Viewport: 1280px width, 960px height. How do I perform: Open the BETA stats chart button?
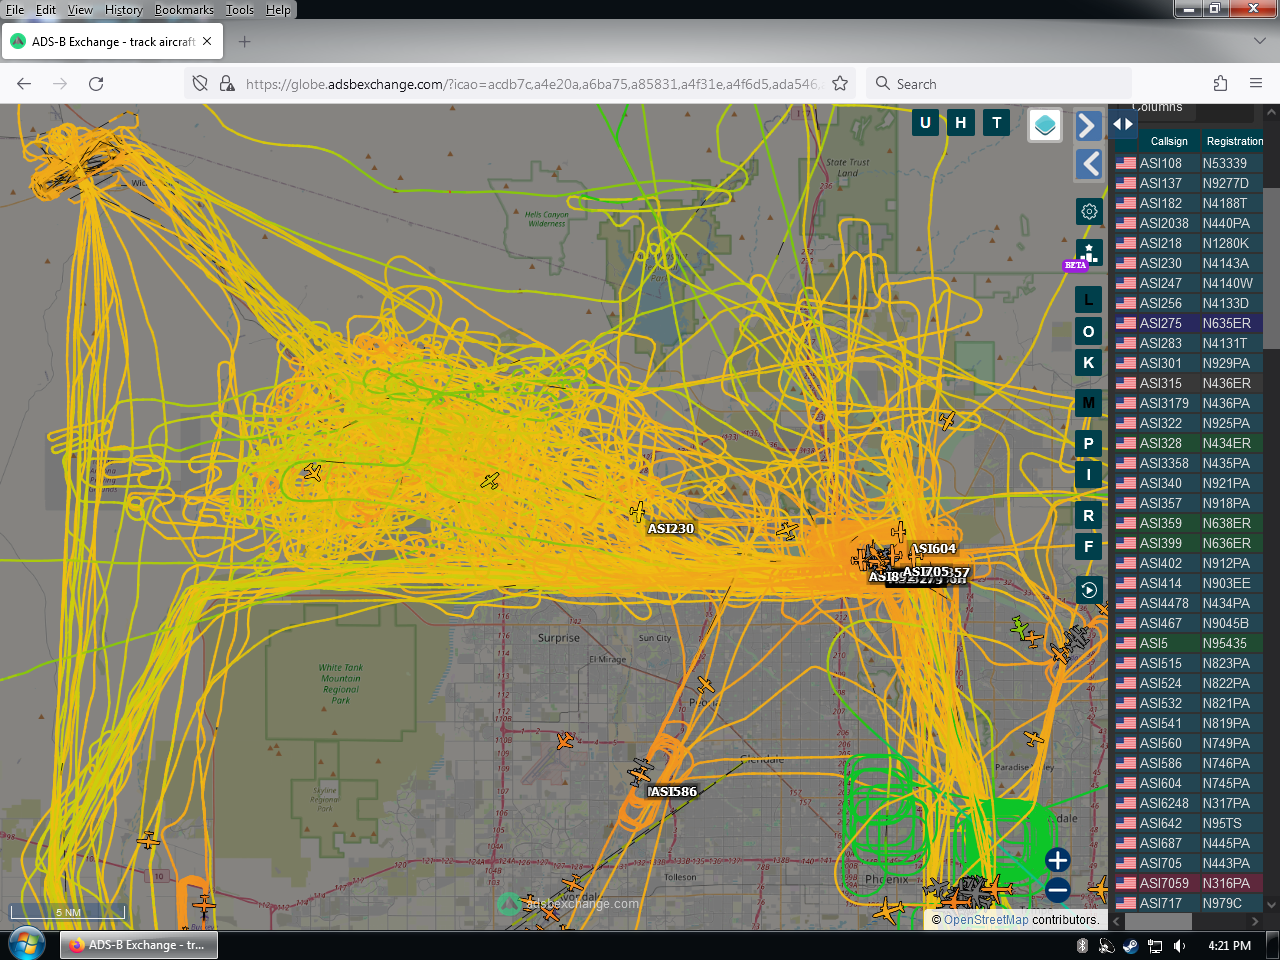[x=1089, y=253]
